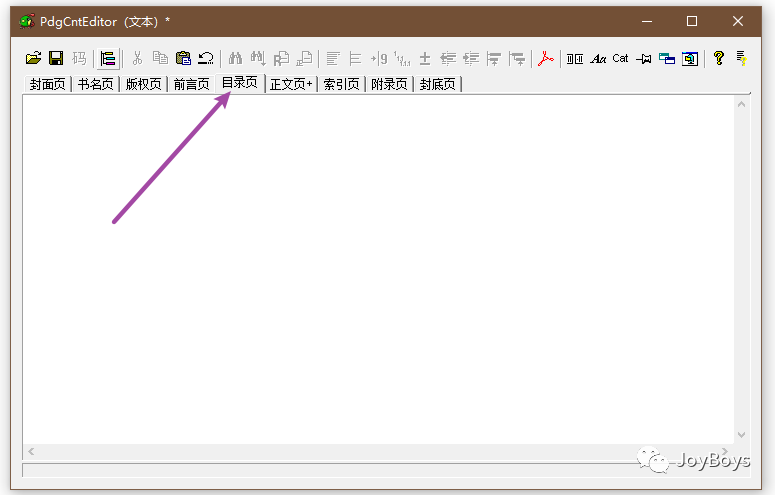The width and height of the screenshot is (775, 495).
Task: Switch to the 书名页 tab
Action: click(x=95, y=84)
